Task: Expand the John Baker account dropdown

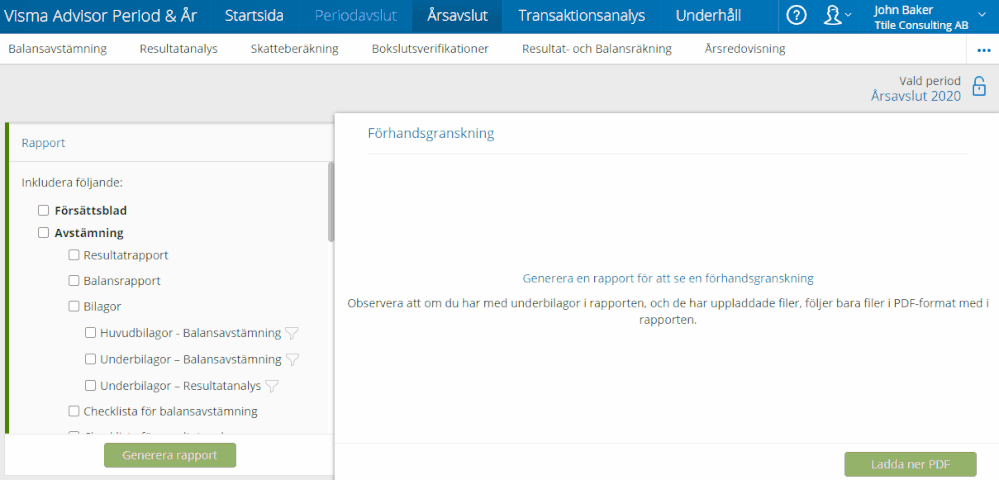Action: coord(979,15)
